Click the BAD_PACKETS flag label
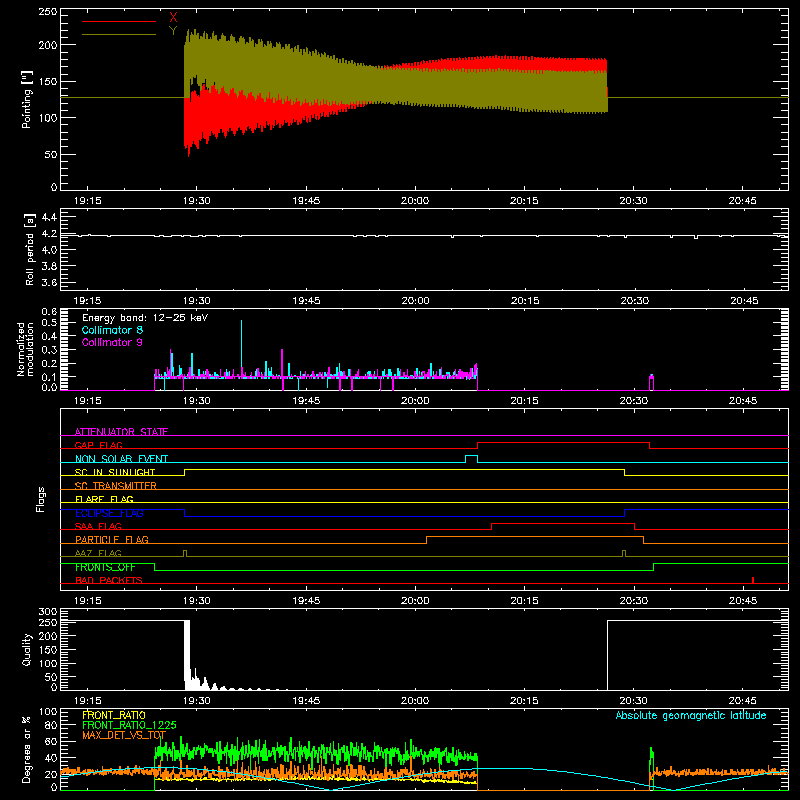This screenshot has width=800, height=800. pyautogui.click(x=109, y=580)
